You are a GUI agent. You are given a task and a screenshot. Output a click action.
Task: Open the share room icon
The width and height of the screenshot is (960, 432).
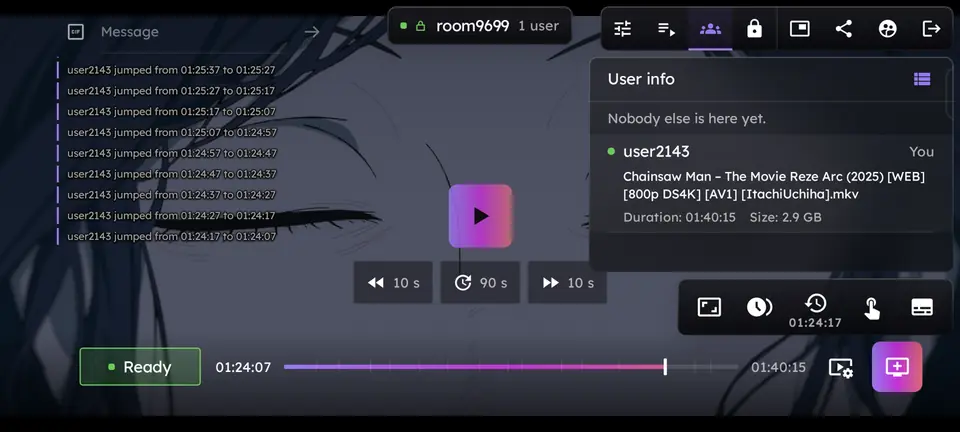pos(844,29)
